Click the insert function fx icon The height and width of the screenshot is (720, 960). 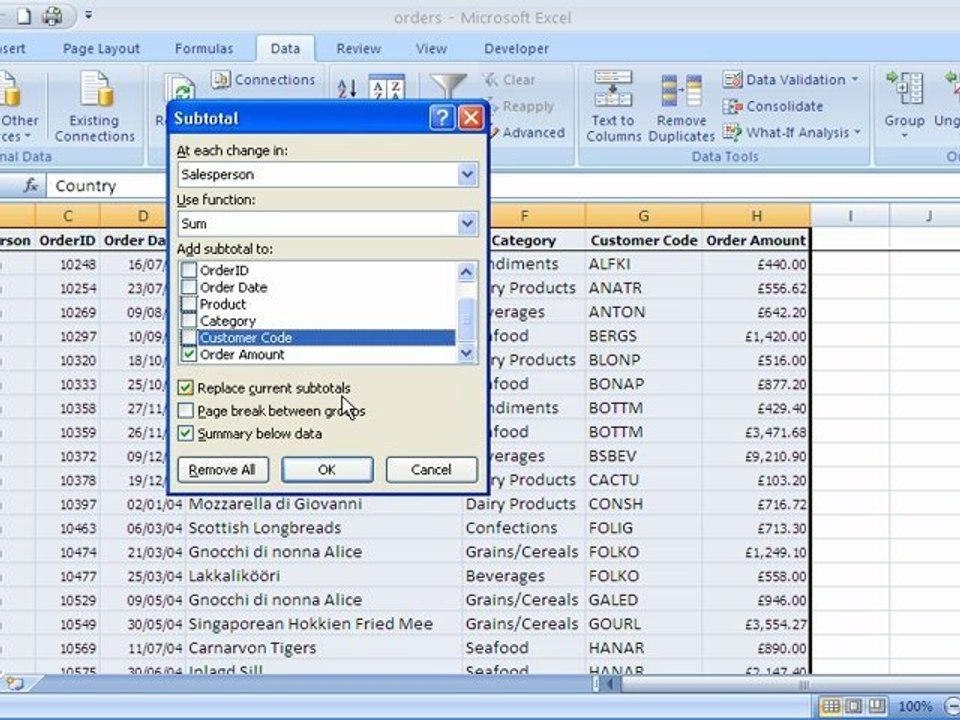click(30, 186)
